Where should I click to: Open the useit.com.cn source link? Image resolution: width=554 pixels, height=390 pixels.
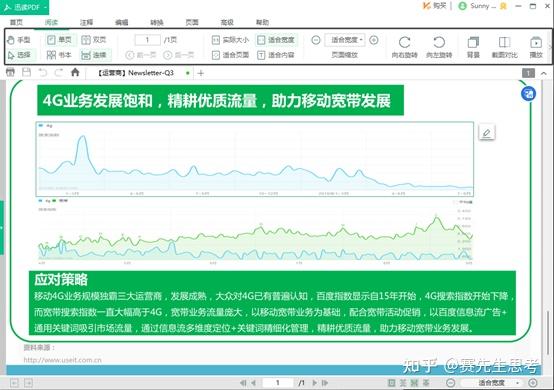point(63,360)
